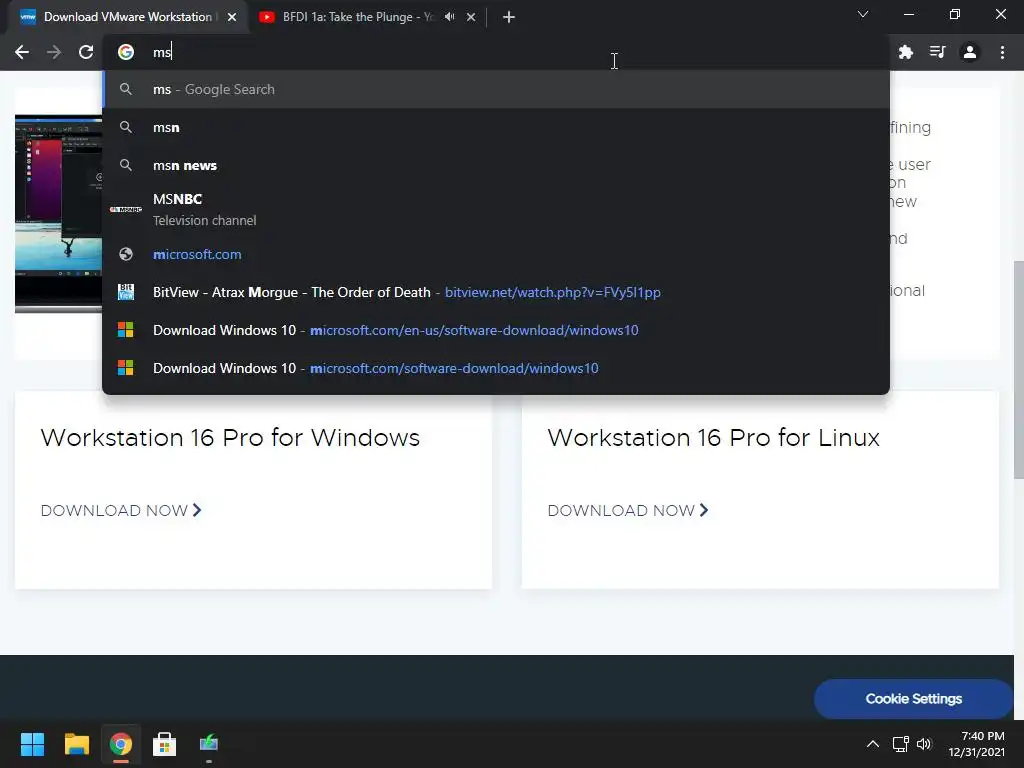Open a new tab with plus button

click(509, 17)
